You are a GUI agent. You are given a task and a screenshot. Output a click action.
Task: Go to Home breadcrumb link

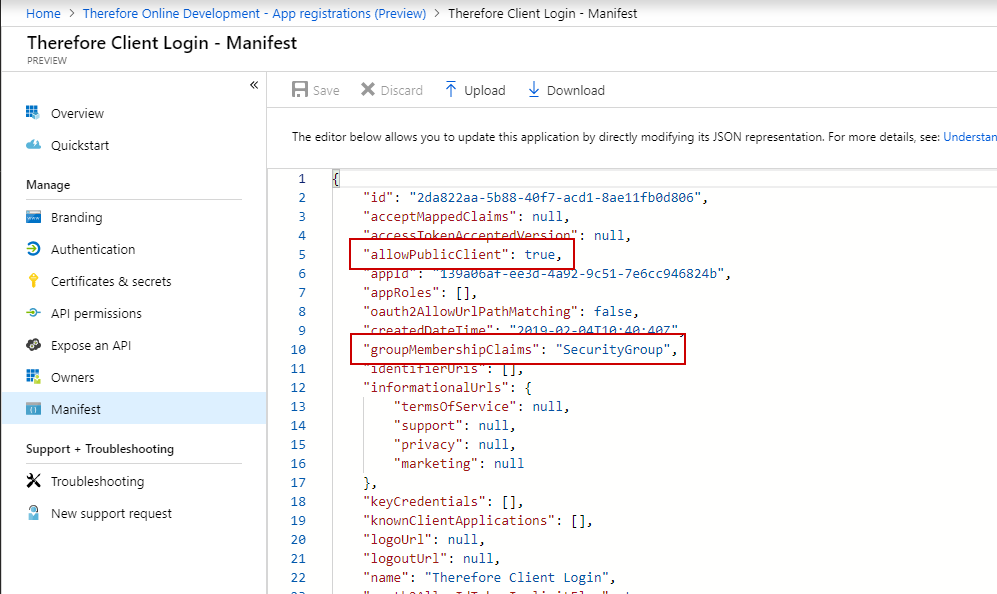point(43,13)
